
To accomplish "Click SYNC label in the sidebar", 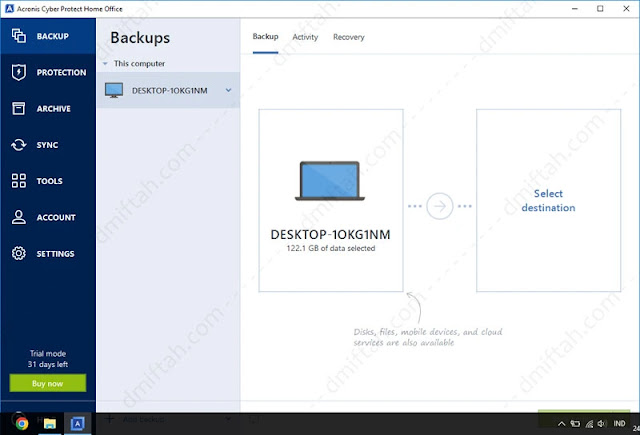I will tap(47, 145).
